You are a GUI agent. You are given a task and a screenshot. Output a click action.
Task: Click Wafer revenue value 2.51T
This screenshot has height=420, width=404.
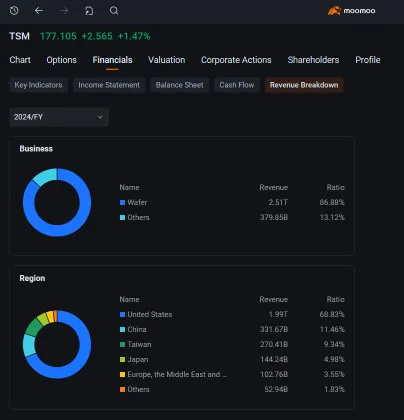pyautogui.click(x=278, y=202)
